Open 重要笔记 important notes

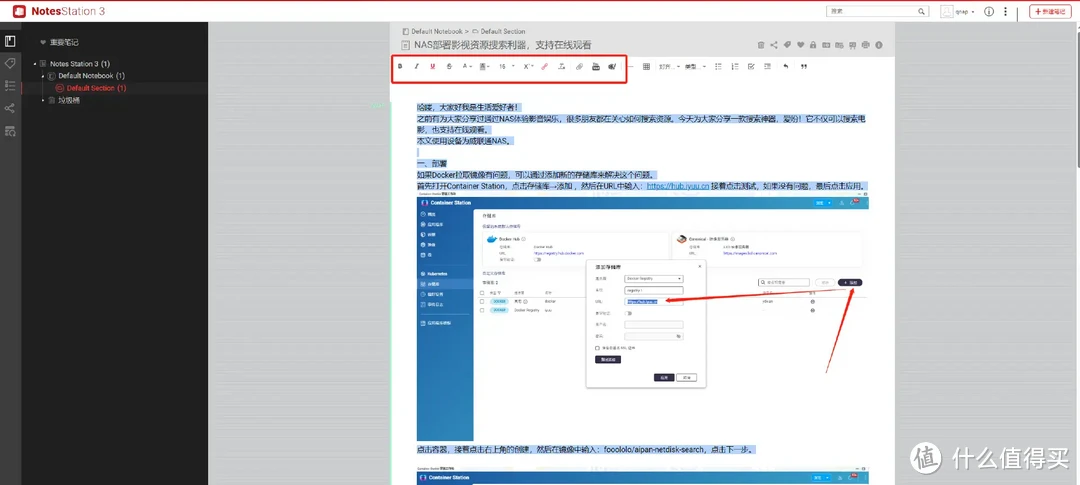(x=59, y=42)
